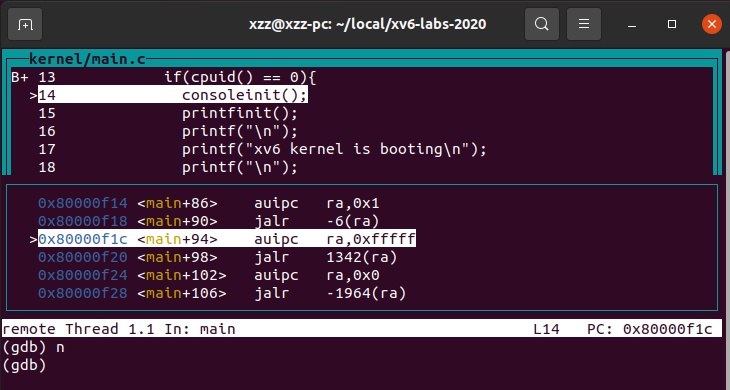Image resolution: width=730 pixels, height=390 pixels.
Task: Close the terminal window
Action: pos(711,24)
